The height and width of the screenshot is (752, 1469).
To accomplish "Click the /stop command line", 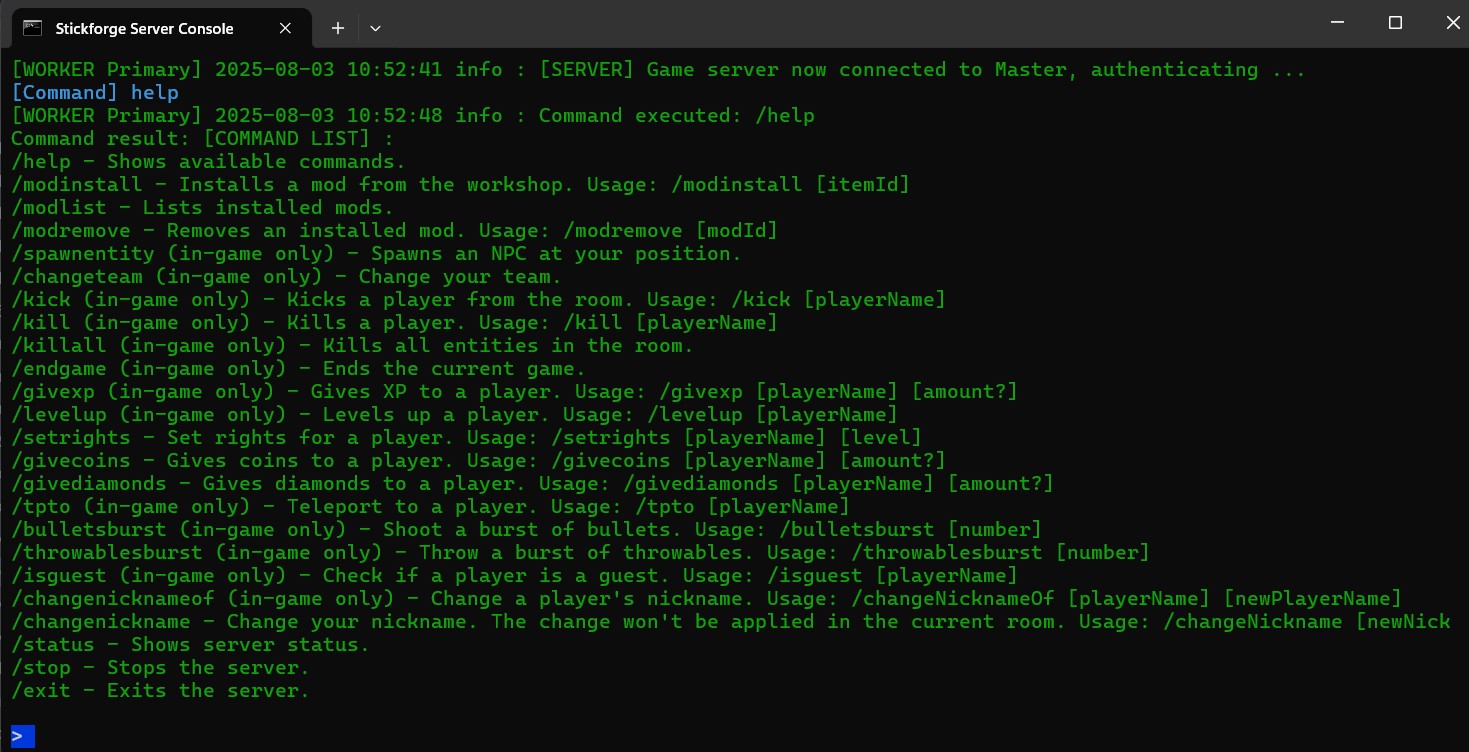I will click(x=160, y=668).
